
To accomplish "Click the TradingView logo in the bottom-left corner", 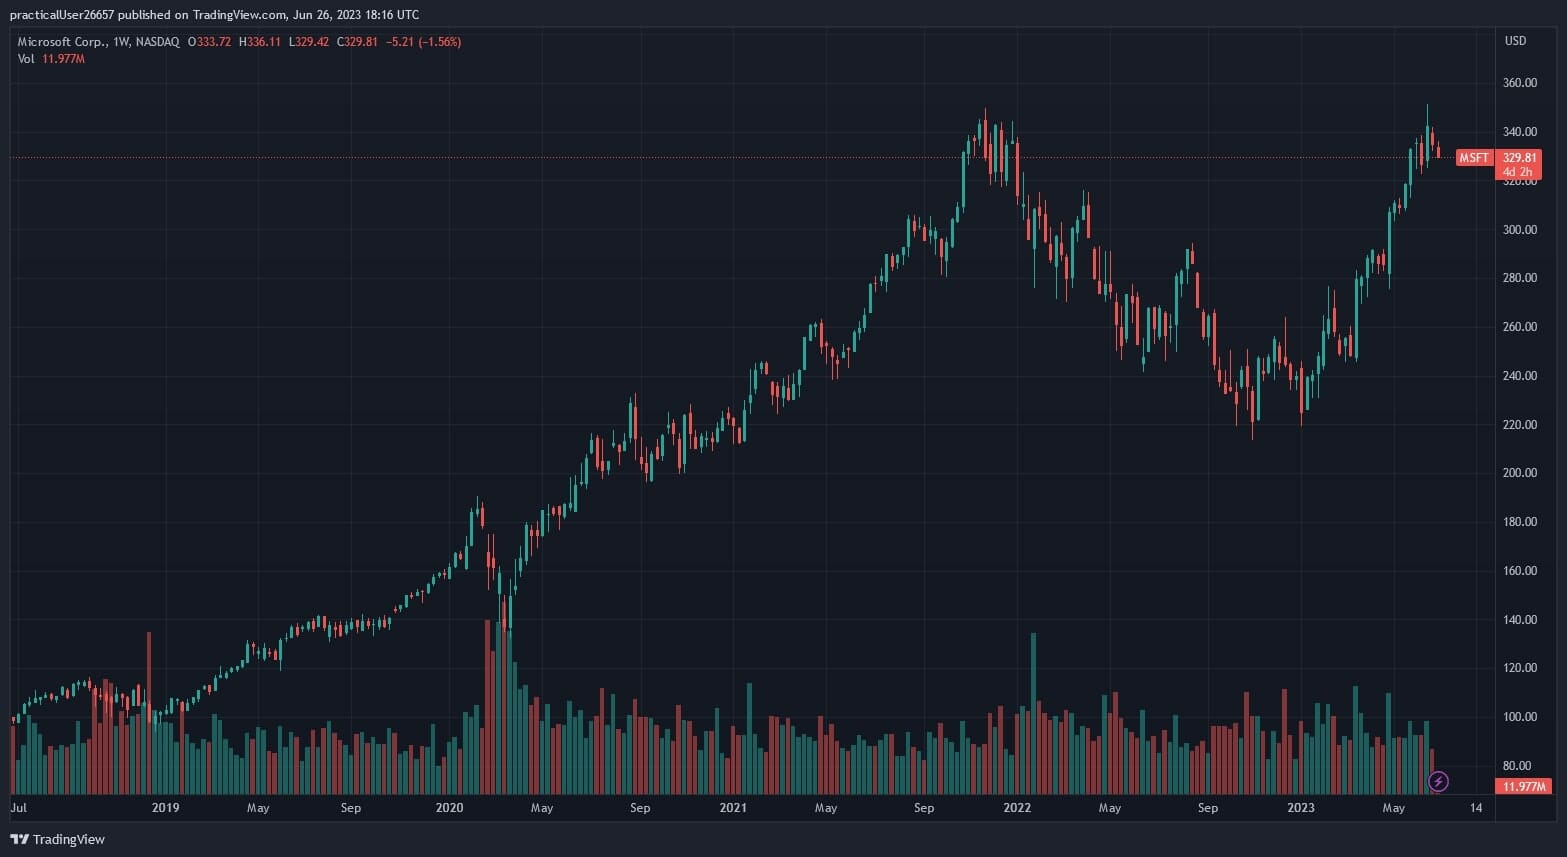I will (x=57, y=839).
